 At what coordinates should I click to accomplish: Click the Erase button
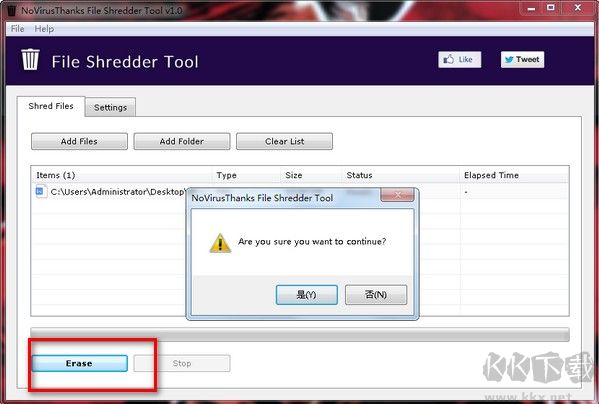tap(79, 363)
